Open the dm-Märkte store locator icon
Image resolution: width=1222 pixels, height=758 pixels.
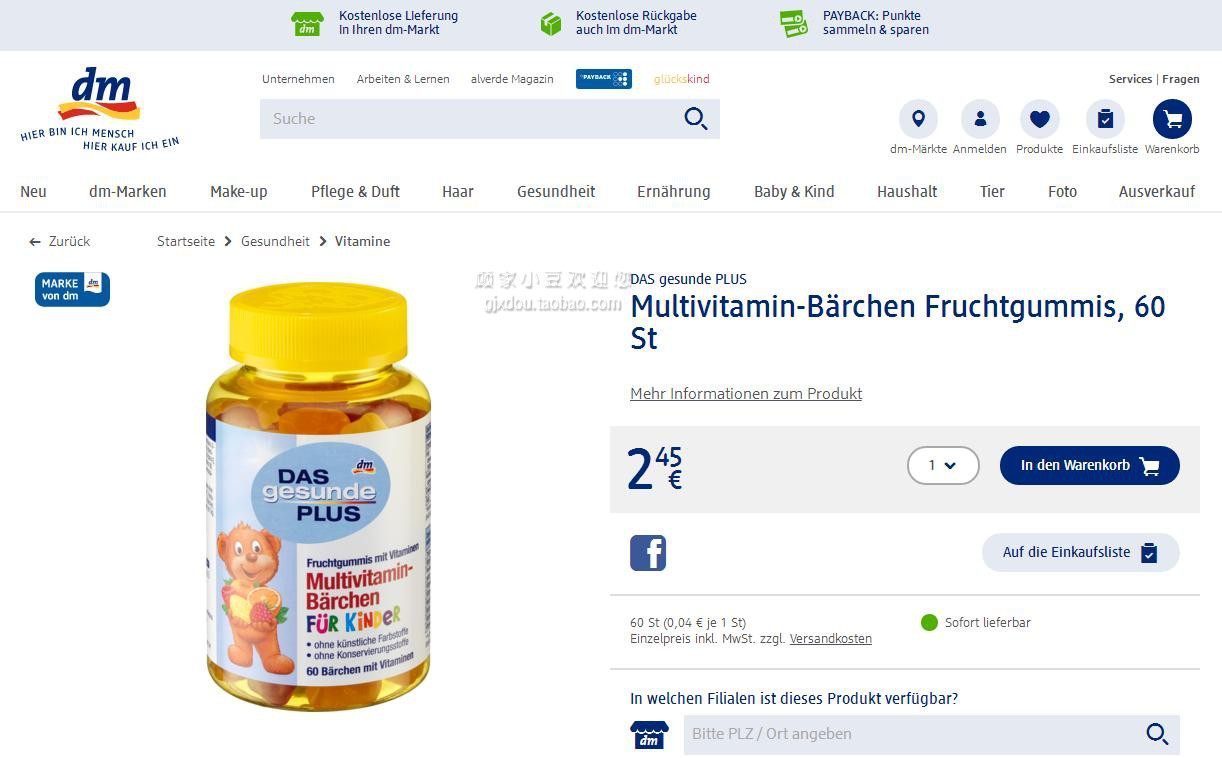point(918,119)
